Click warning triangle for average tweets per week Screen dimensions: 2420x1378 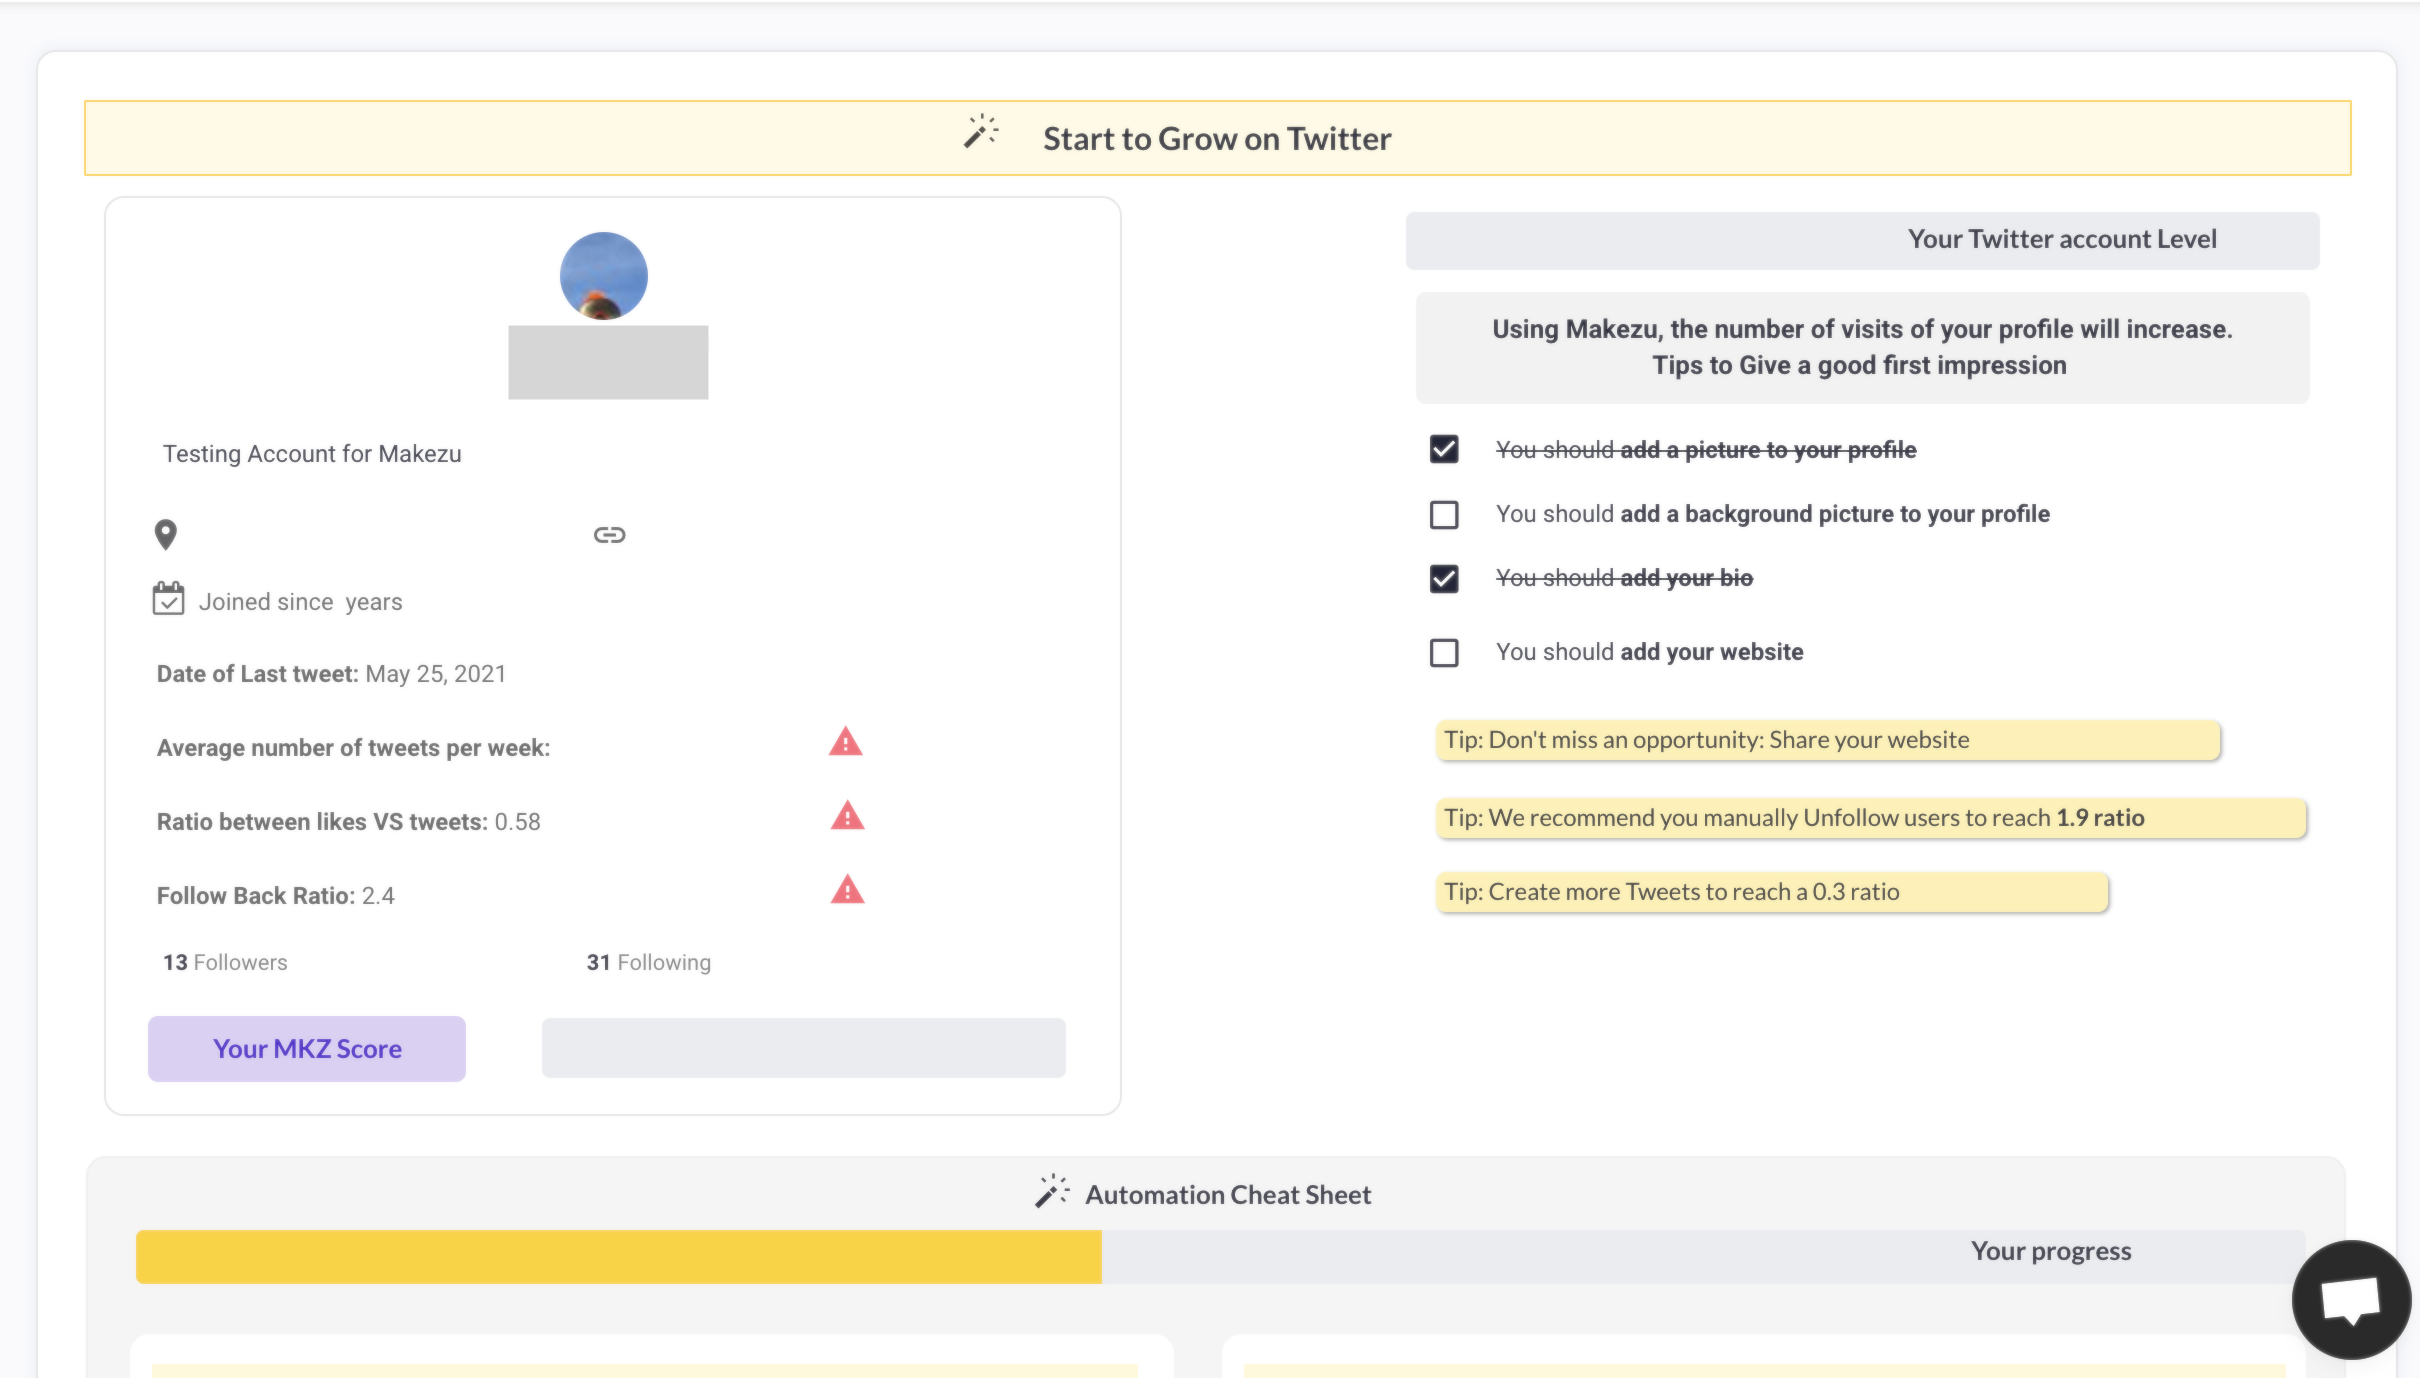845,742
